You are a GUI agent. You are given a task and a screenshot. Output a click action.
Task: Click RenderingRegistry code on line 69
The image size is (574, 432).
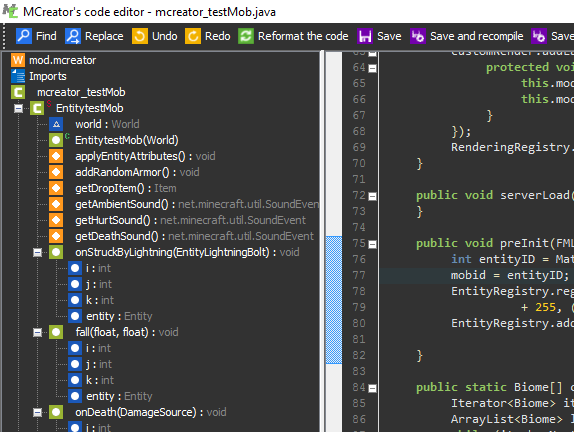click(x=512, y=147)
